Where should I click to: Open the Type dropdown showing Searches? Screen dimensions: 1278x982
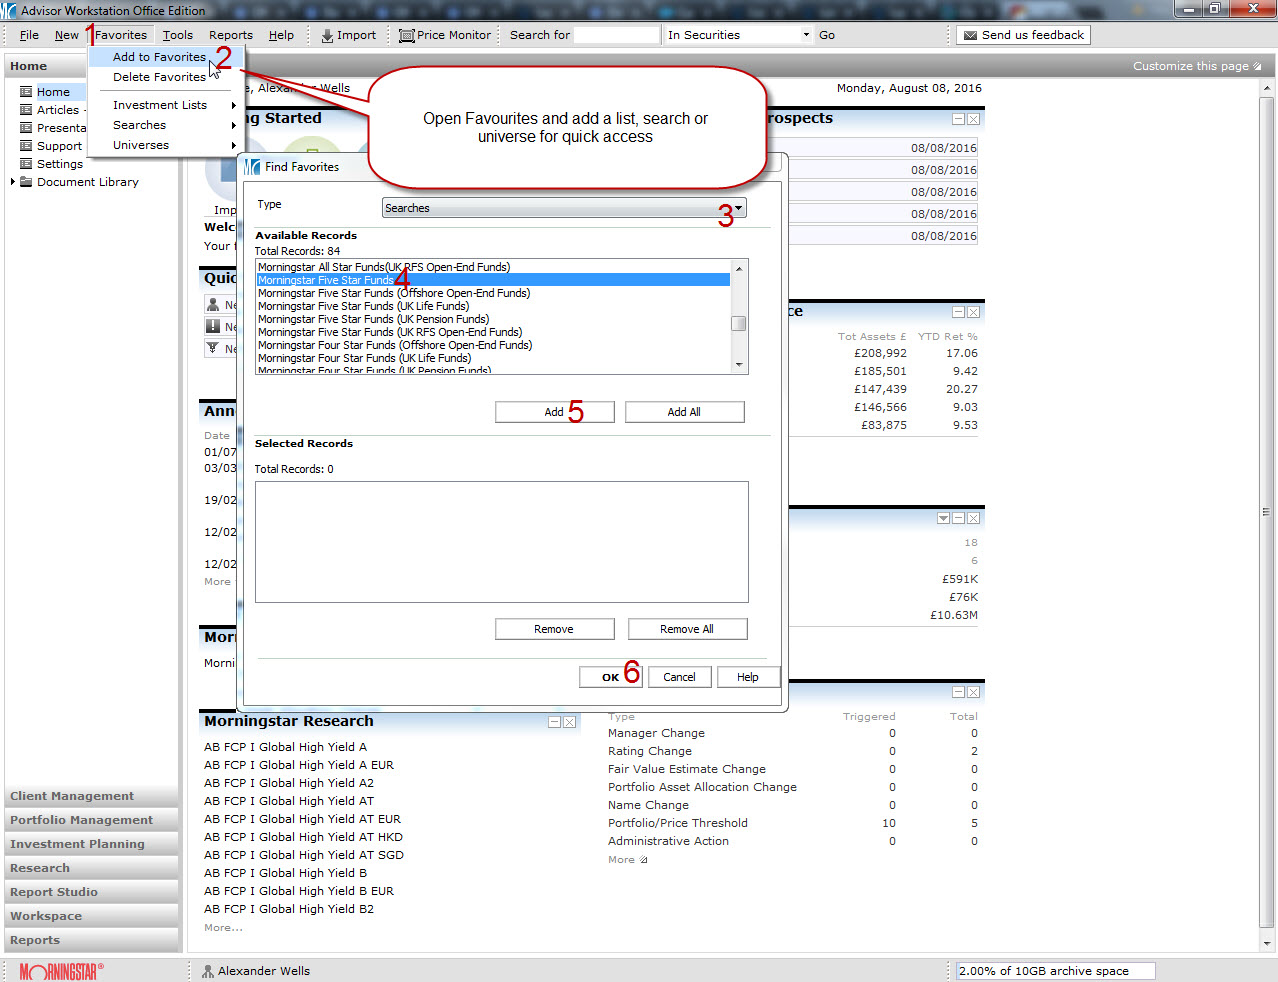564,208
